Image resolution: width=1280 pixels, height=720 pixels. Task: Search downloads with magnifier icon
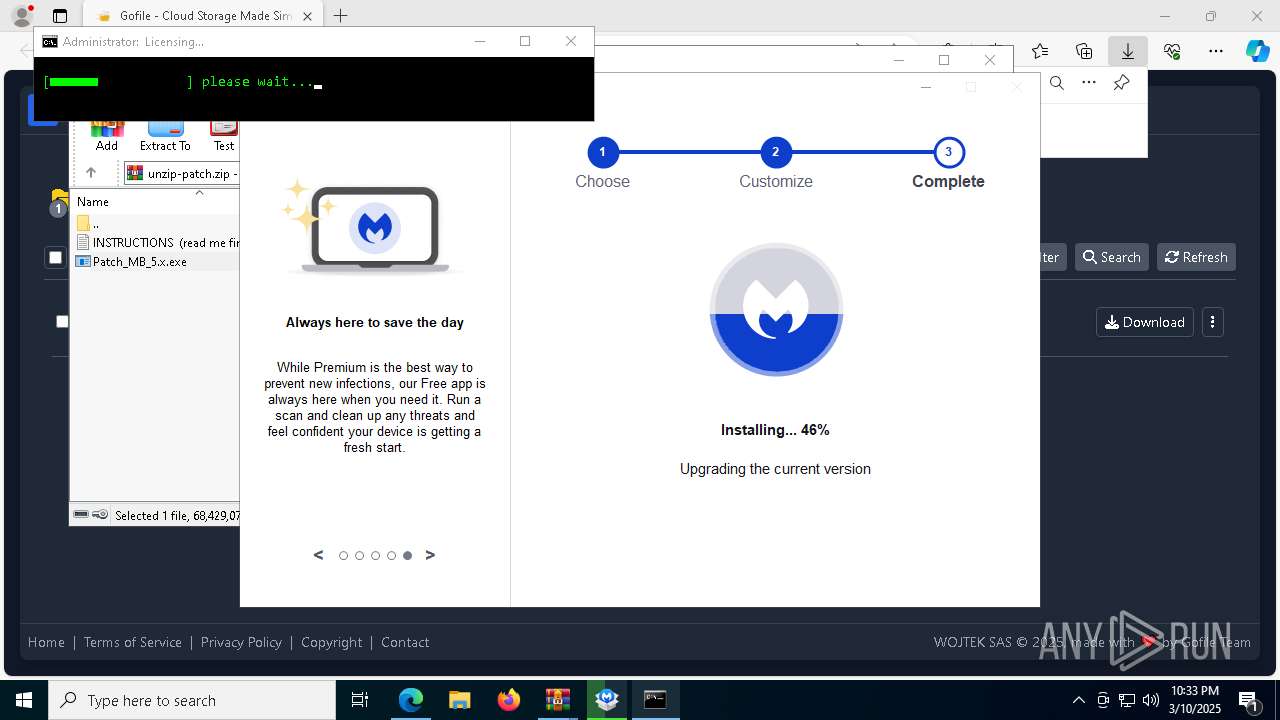pyautogui.click(x=1056, y=83)
